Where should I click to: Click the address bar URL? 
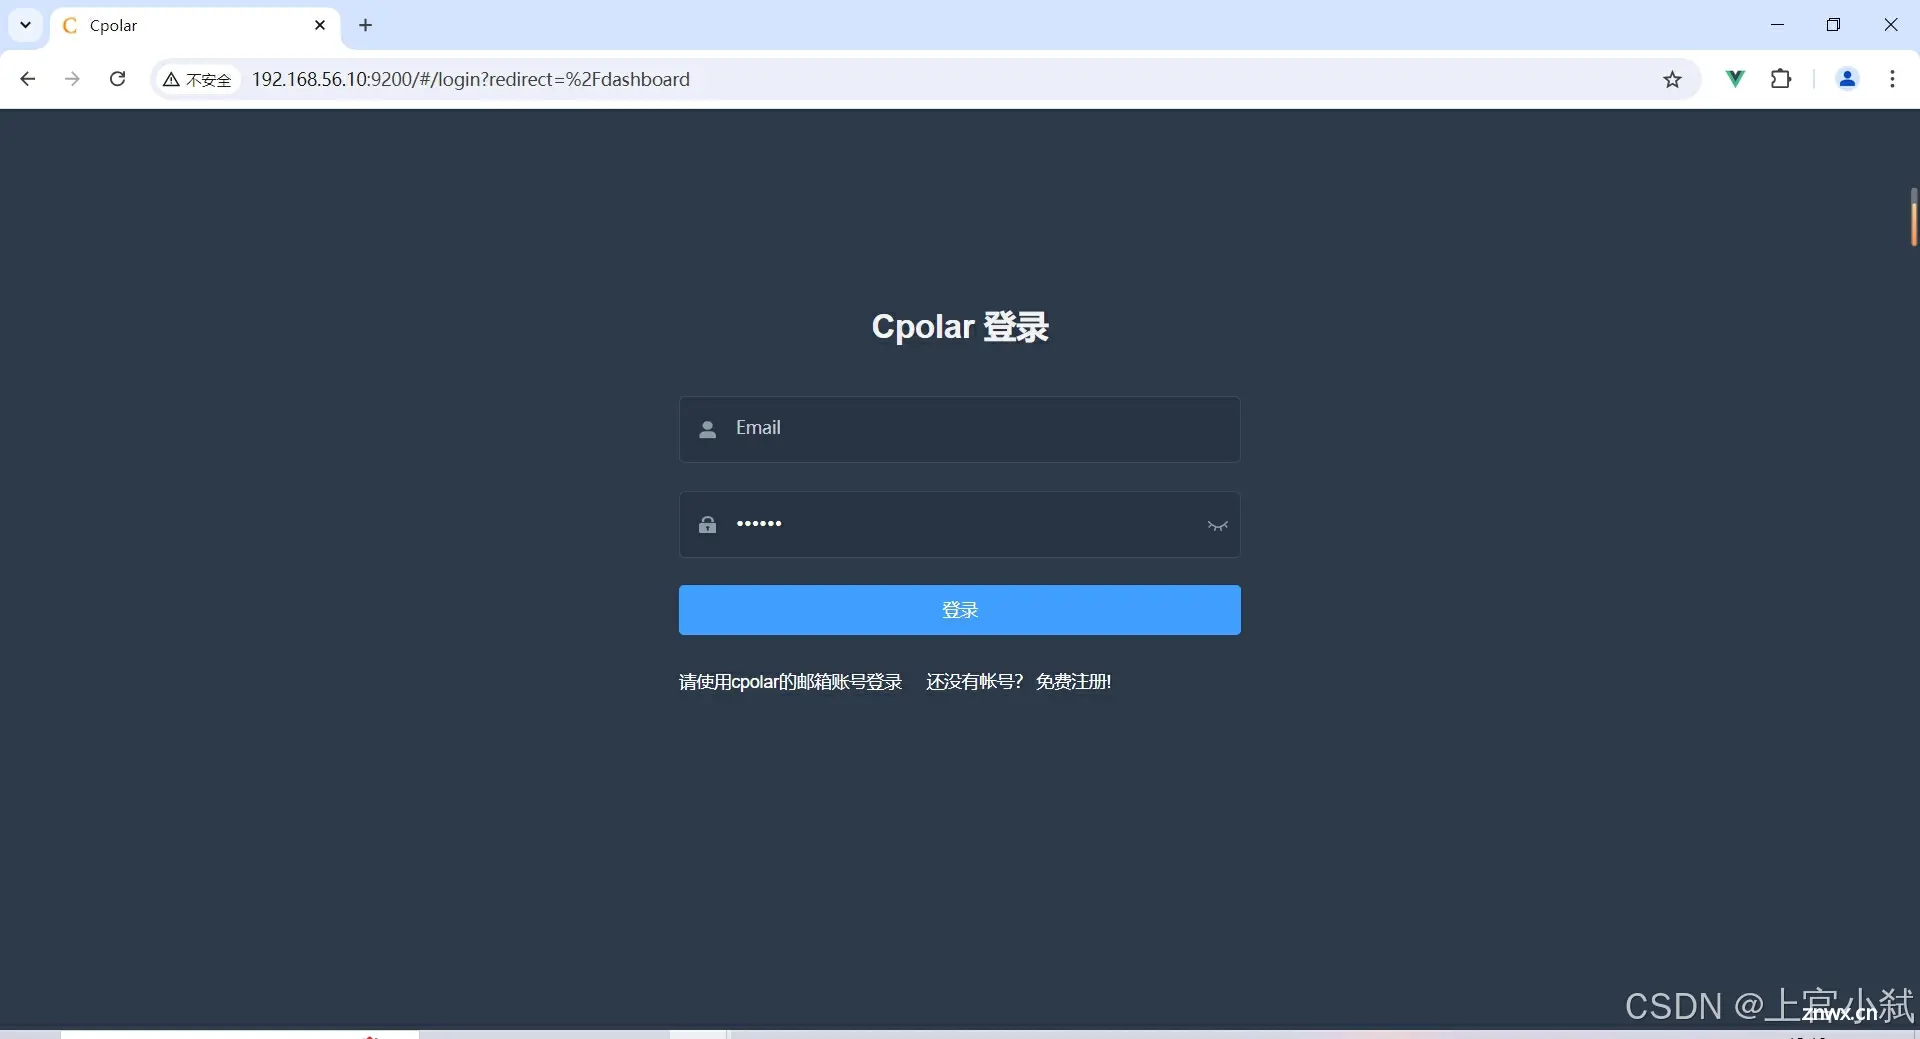pos(471,79)
